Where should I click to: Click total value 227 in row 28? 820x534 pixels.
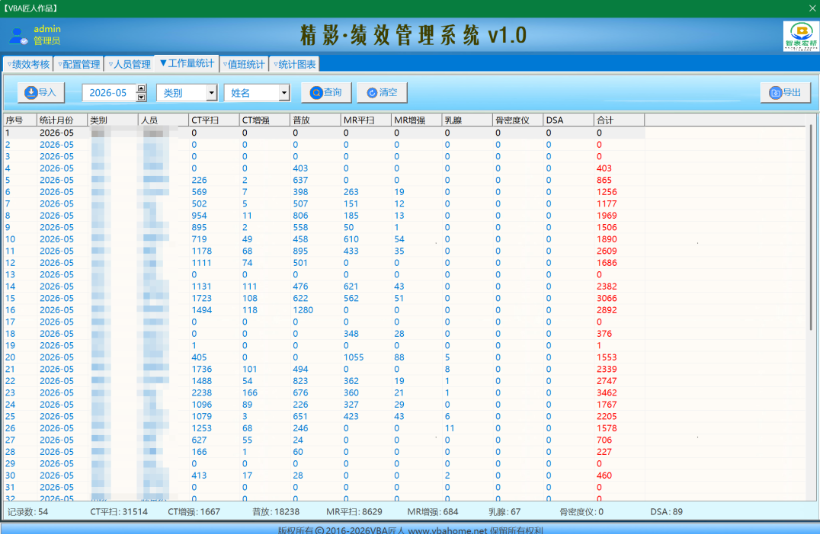coord(604,452)
